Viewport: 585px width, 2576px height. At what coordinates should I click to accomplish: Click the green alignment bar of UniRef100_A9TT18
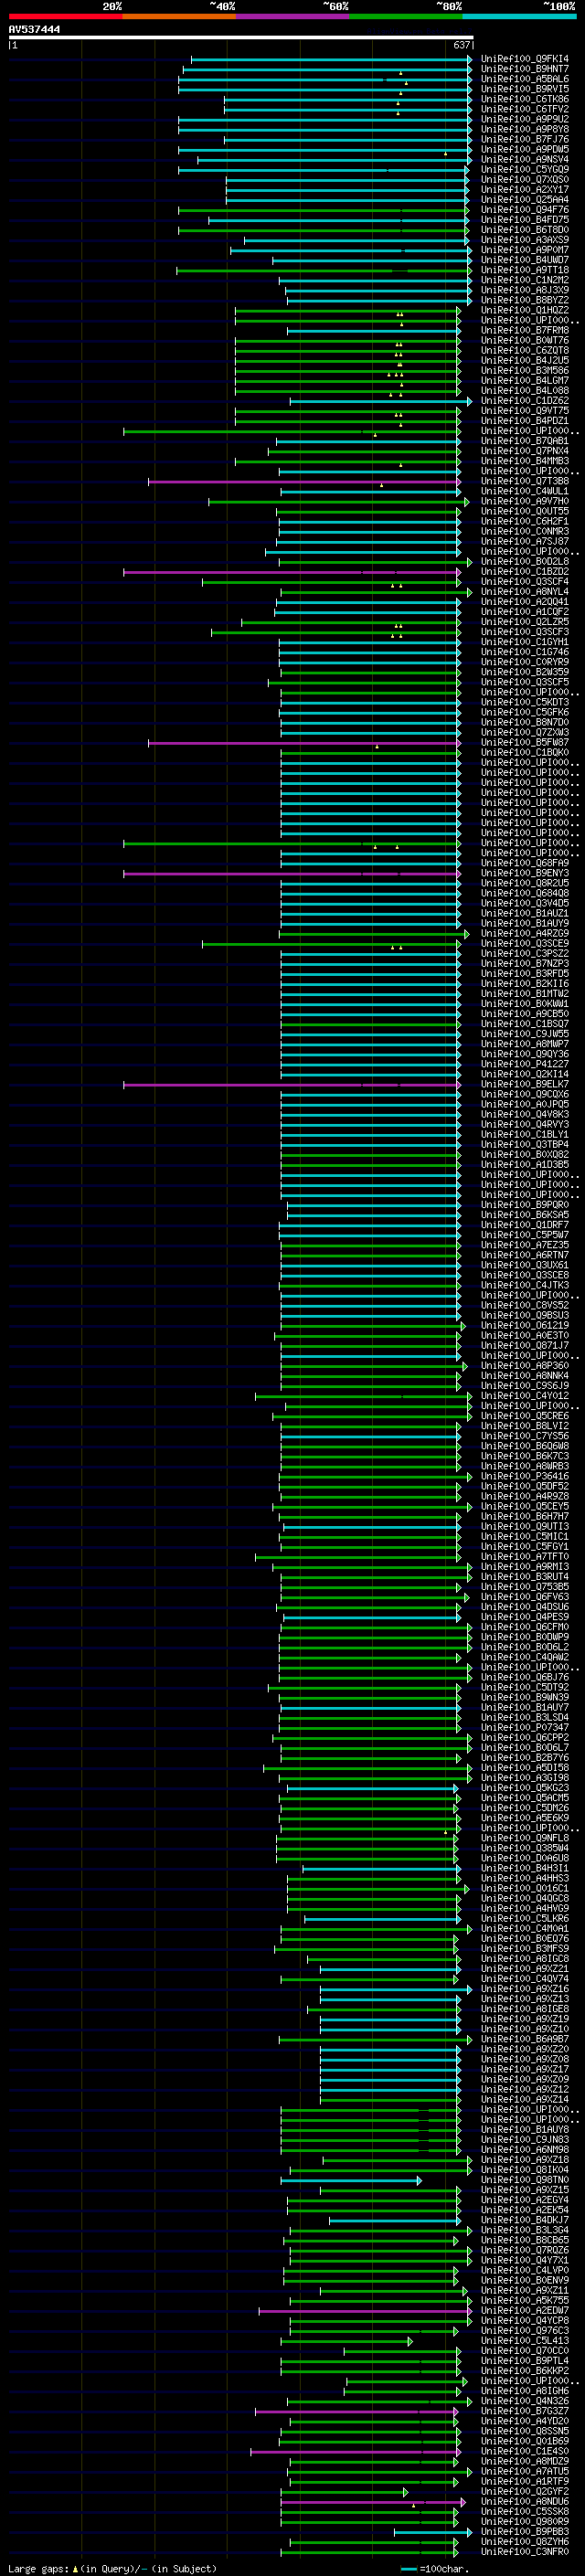(x=324, y=270)
